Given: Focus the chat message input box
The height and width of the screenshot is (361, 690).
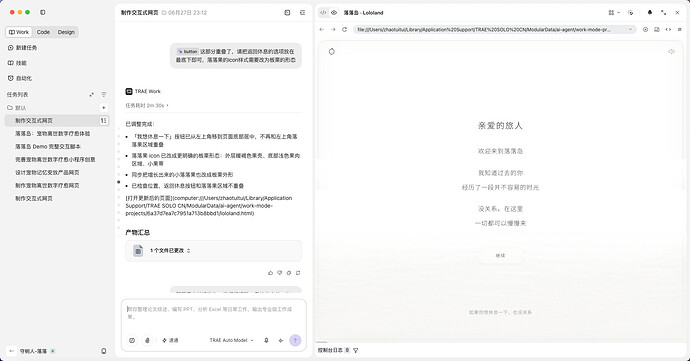Looking at the screenshot, I should (x=213, y=313).
